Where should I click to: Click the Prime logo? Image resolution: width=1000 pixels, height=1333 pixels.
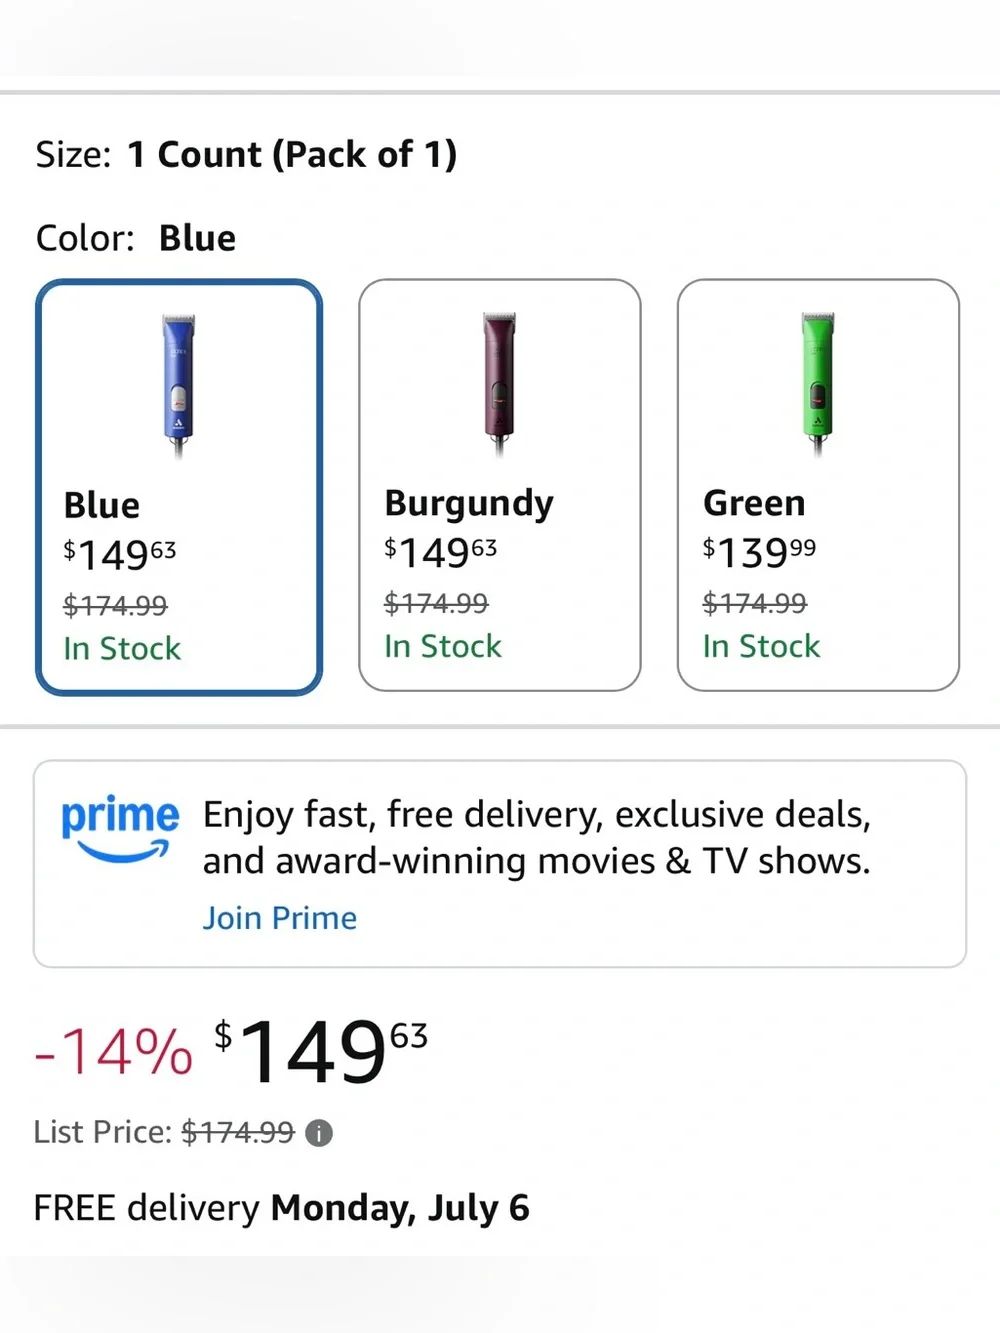tap(120, 829)
